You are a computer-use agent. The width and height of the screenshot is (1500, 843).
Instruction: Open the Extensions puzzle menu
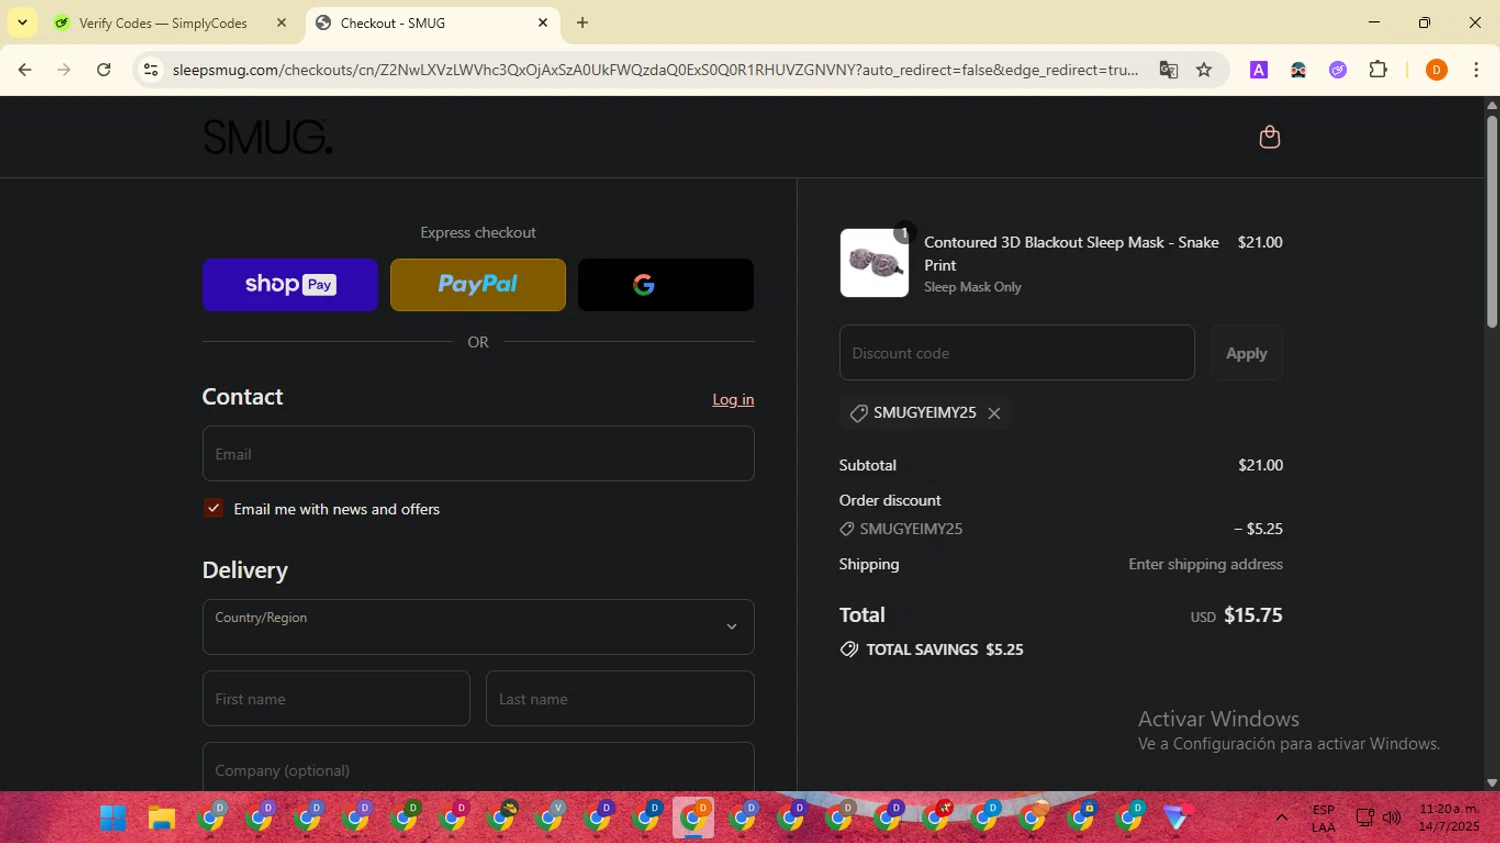[1378, 70]
